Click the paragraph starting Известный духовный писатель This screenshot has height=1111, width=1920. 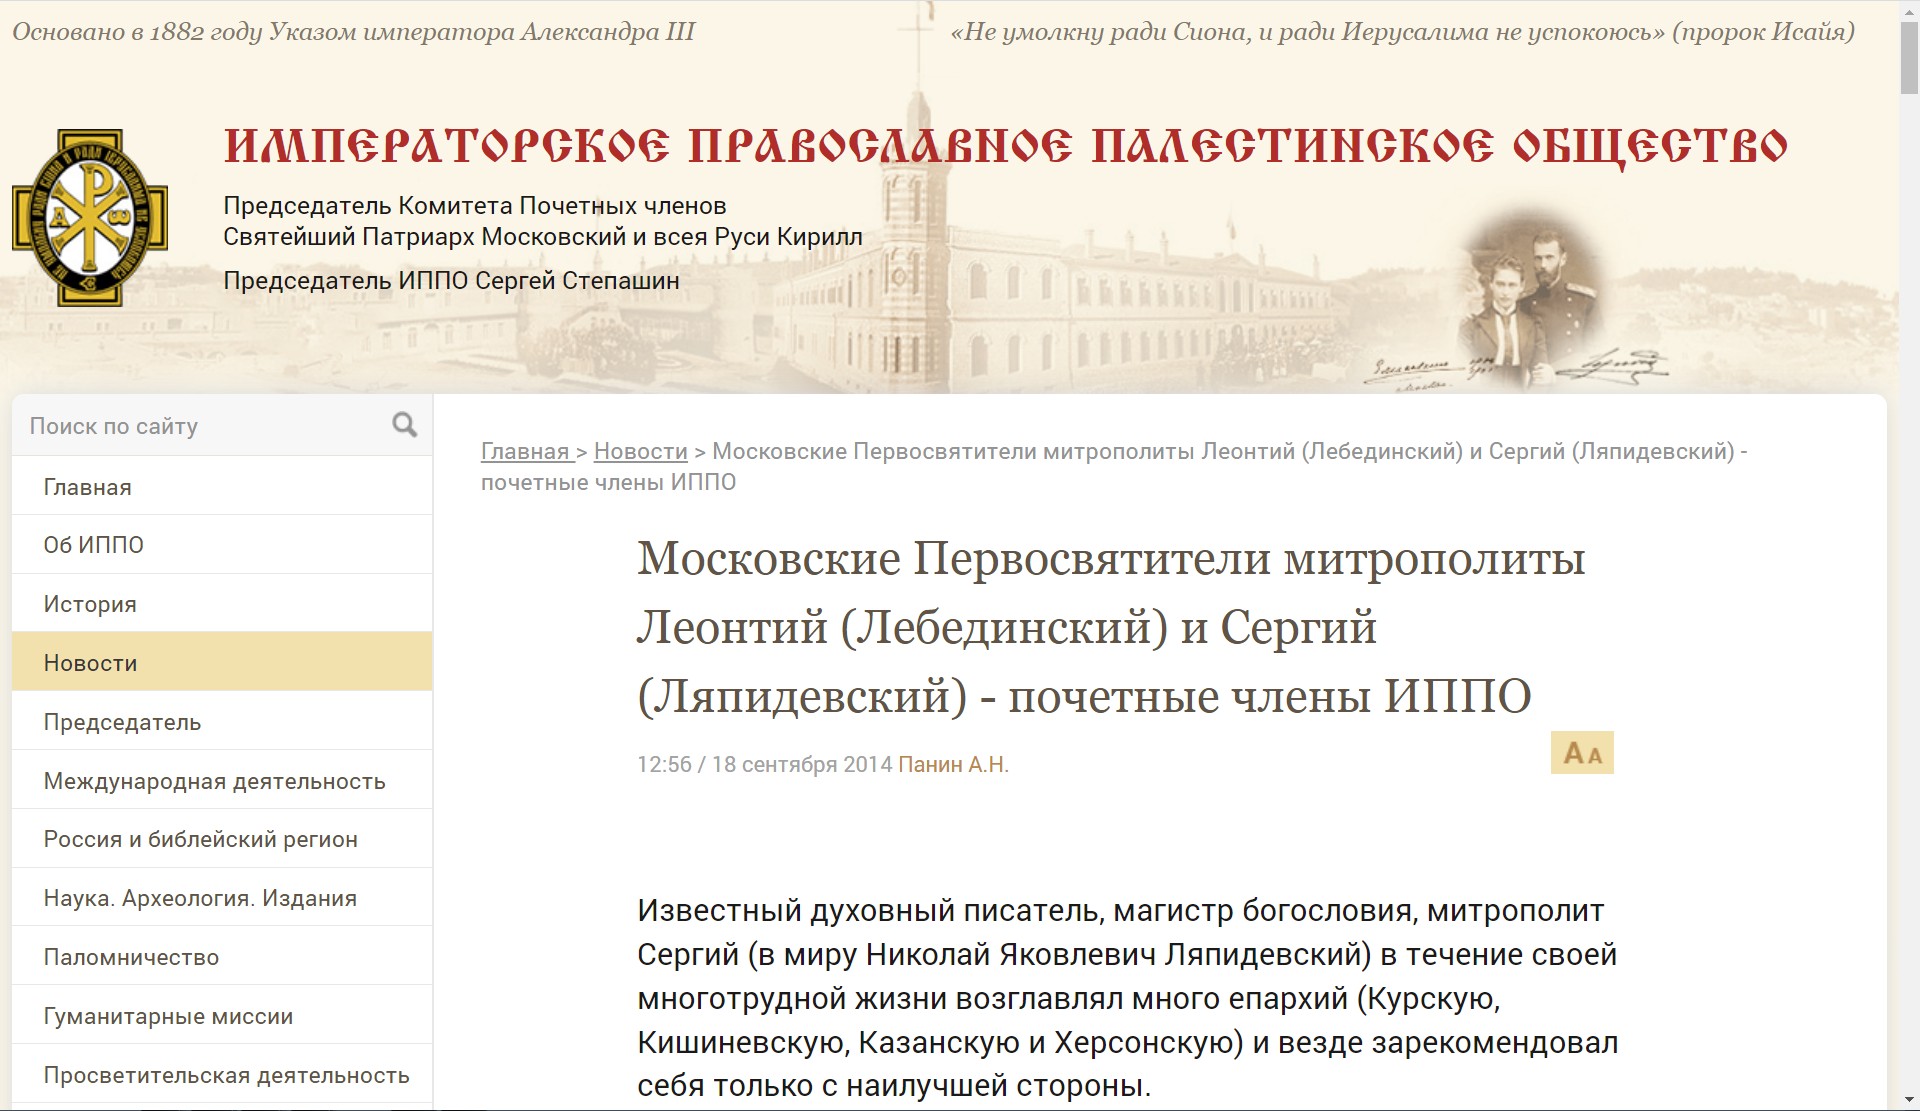pyautogui.click(x=1127, y=998)
